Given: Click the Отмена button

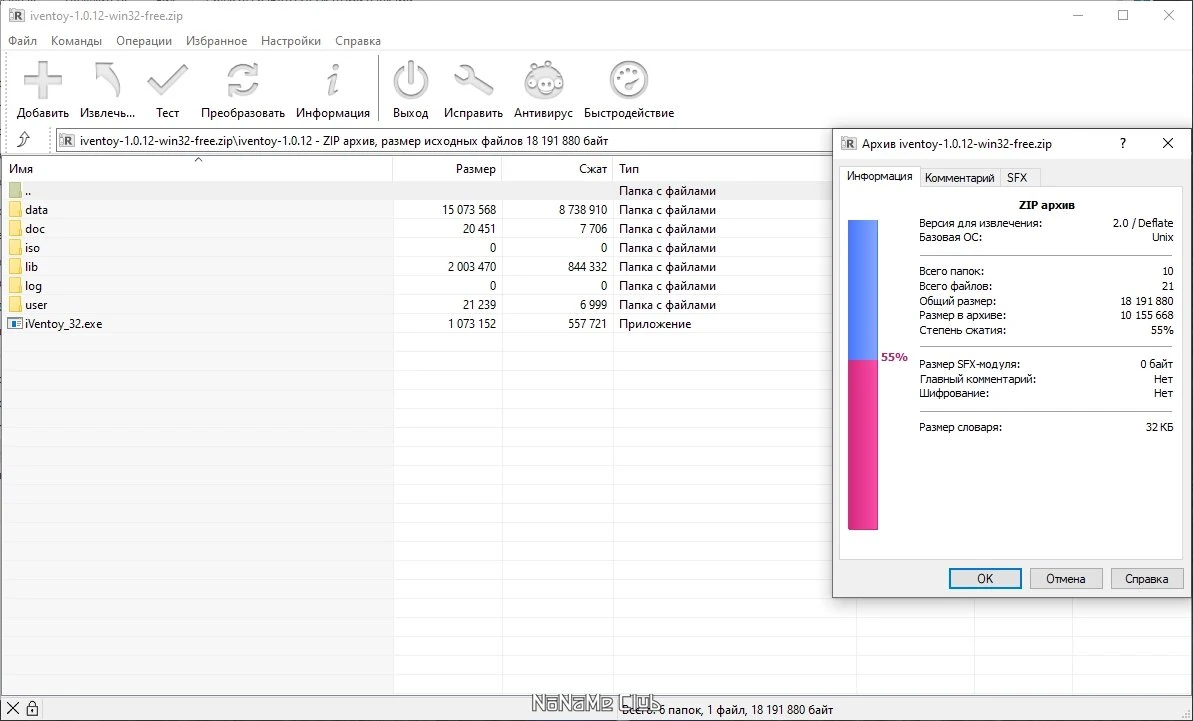Looking at the screenshot, I should (x=1065, y=579).
